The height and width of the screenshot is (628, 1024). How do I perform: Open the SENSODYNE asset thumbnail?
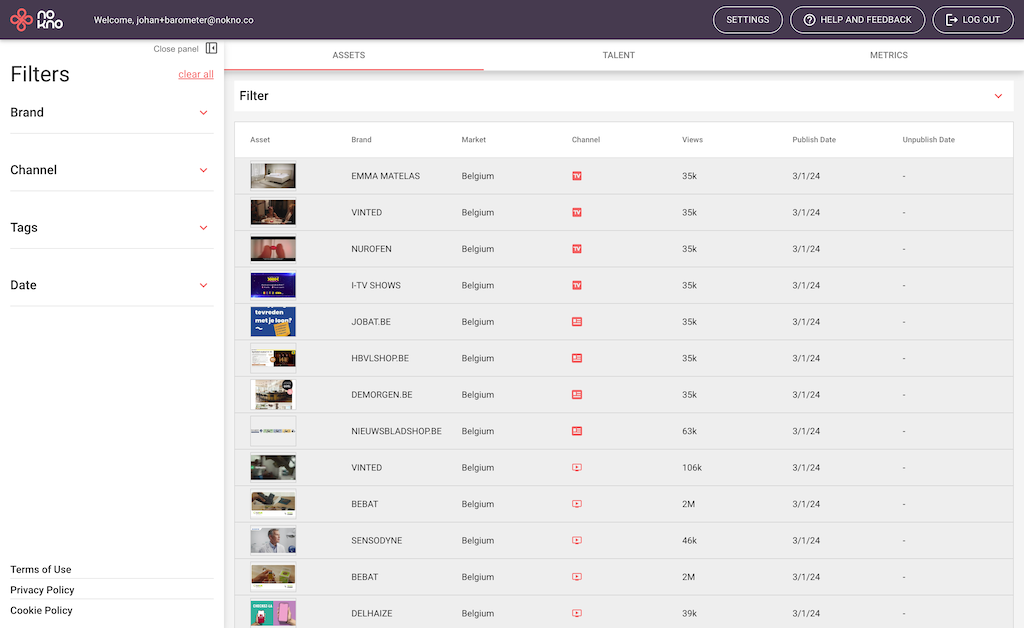[273, 541]
